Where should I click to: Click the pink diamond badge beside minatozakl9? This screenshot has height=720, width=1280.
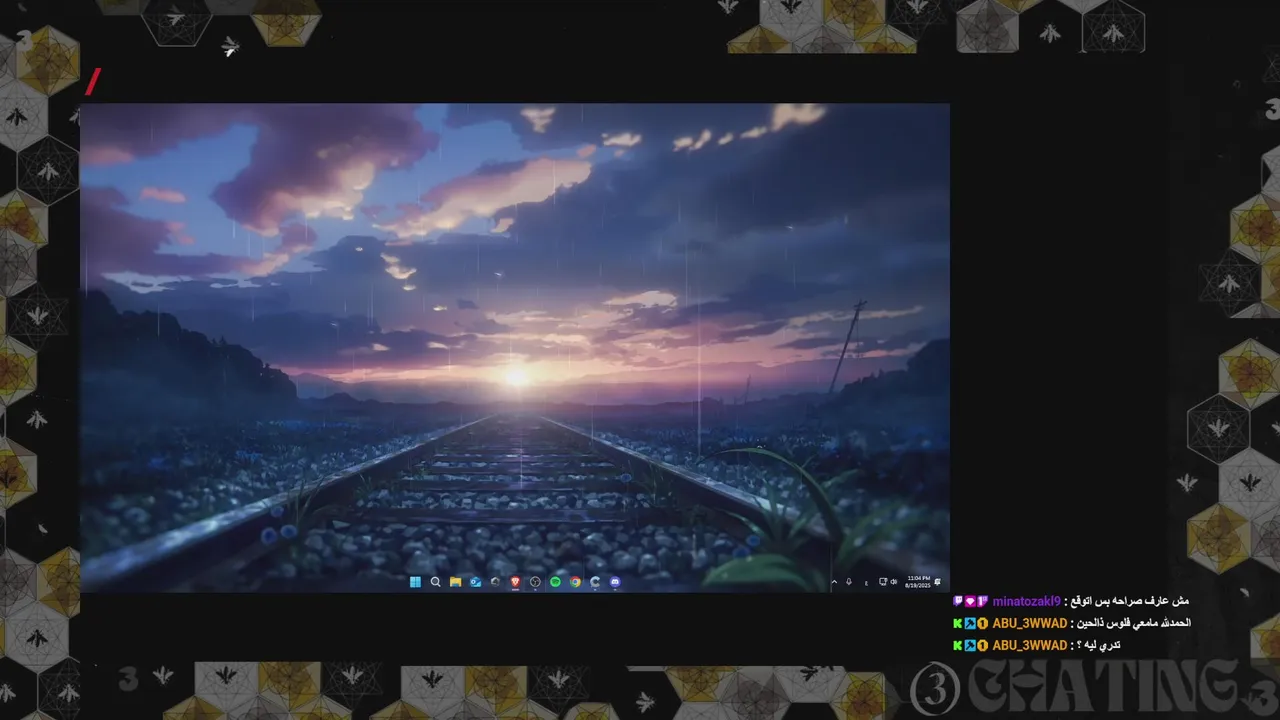[x=970, y=601]
